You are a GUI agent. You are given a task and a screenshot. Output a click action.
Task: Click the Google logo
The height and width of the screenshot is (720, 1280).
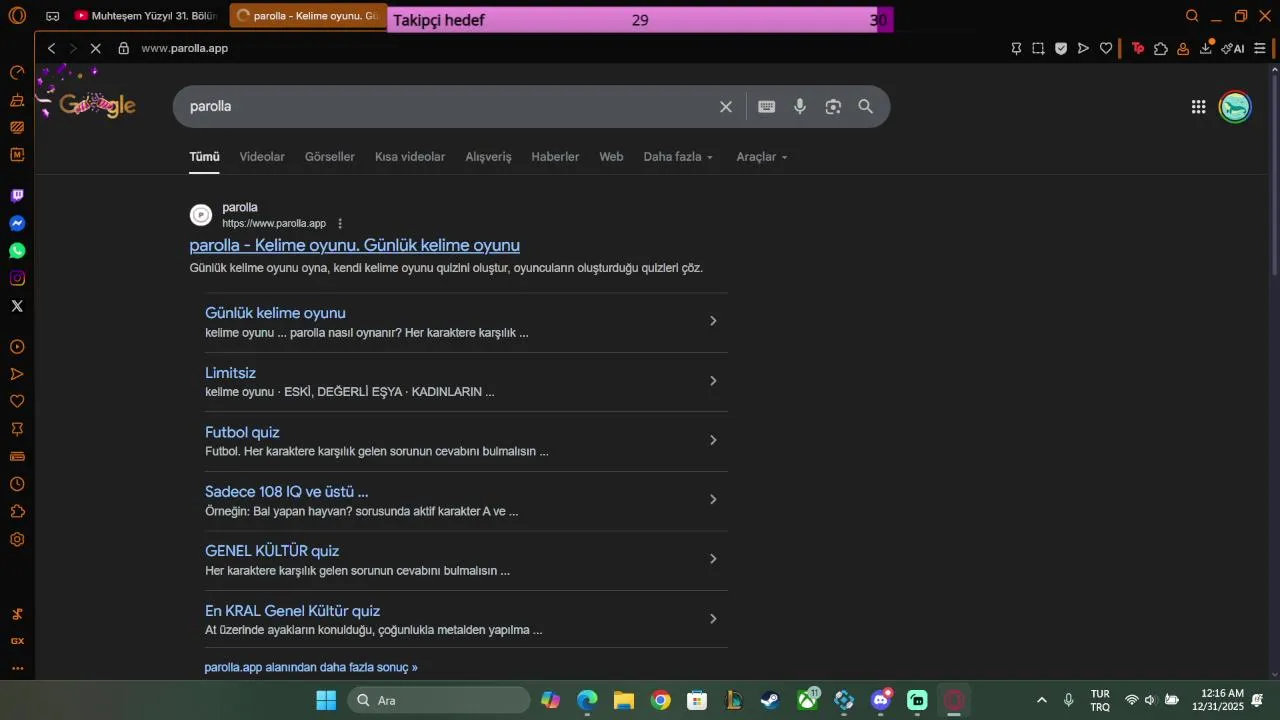point(97,105)
